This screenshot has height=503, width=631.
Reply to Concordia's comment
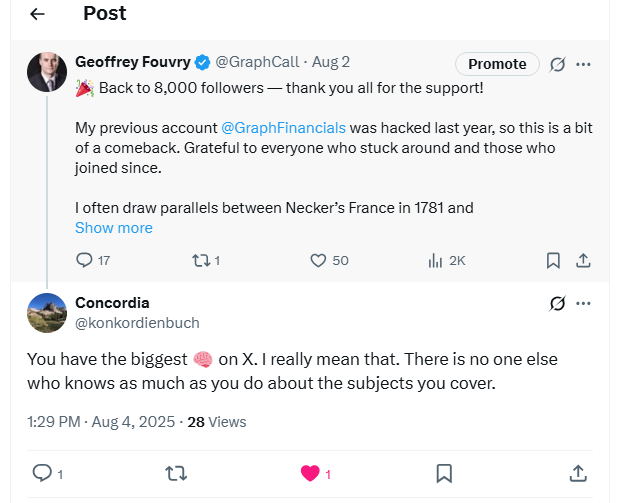click(42, 473)
